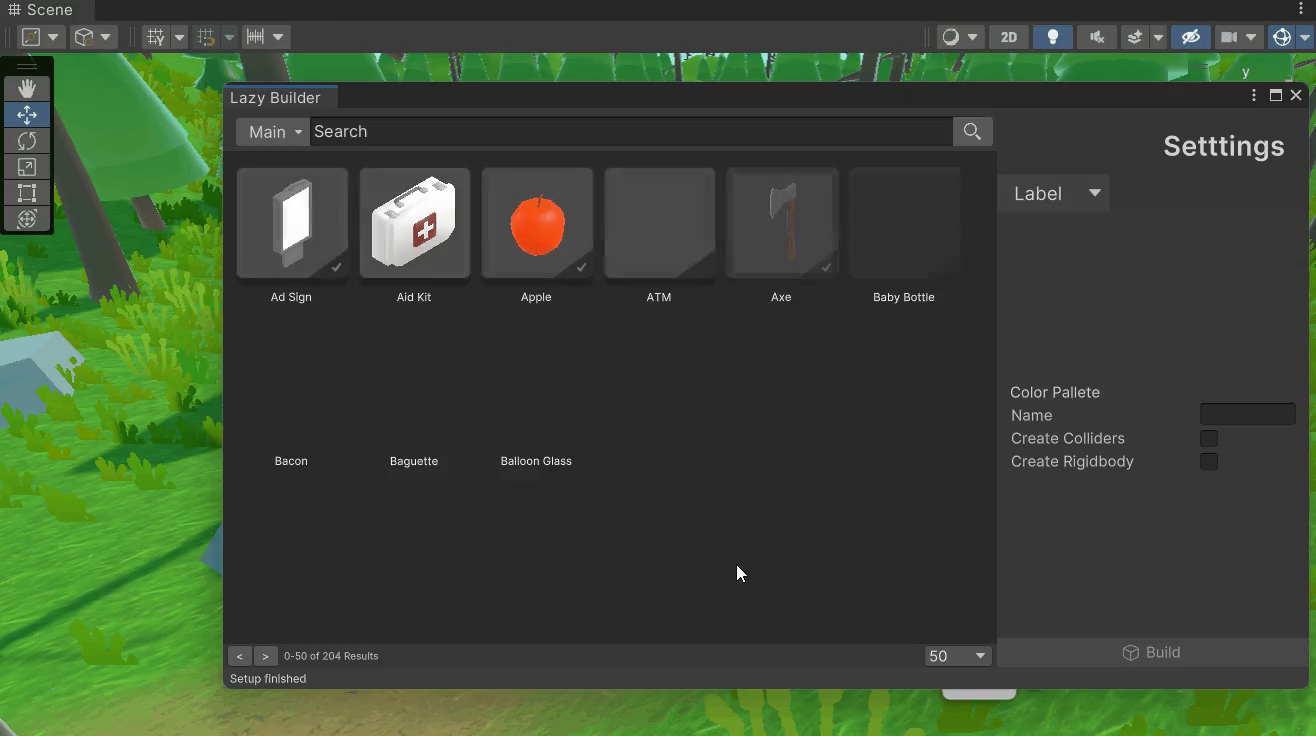Open the Label settings dropdown
The width and height of the screenshot is (1316, 736).
click(x=1054, y=194)
